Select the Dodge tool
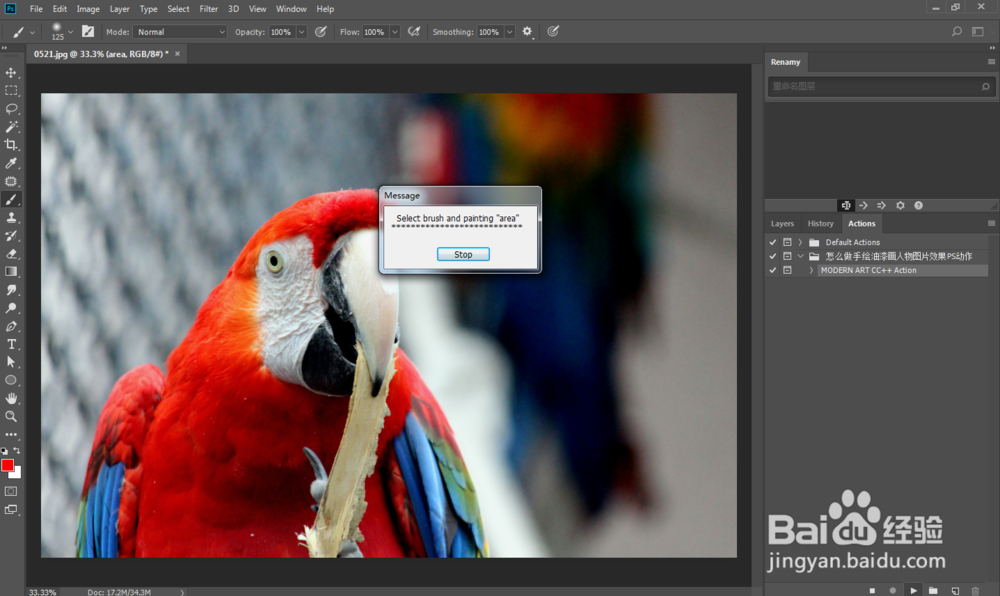Image resolution: width=1000 pixels, height=596 pixels. 11,308
